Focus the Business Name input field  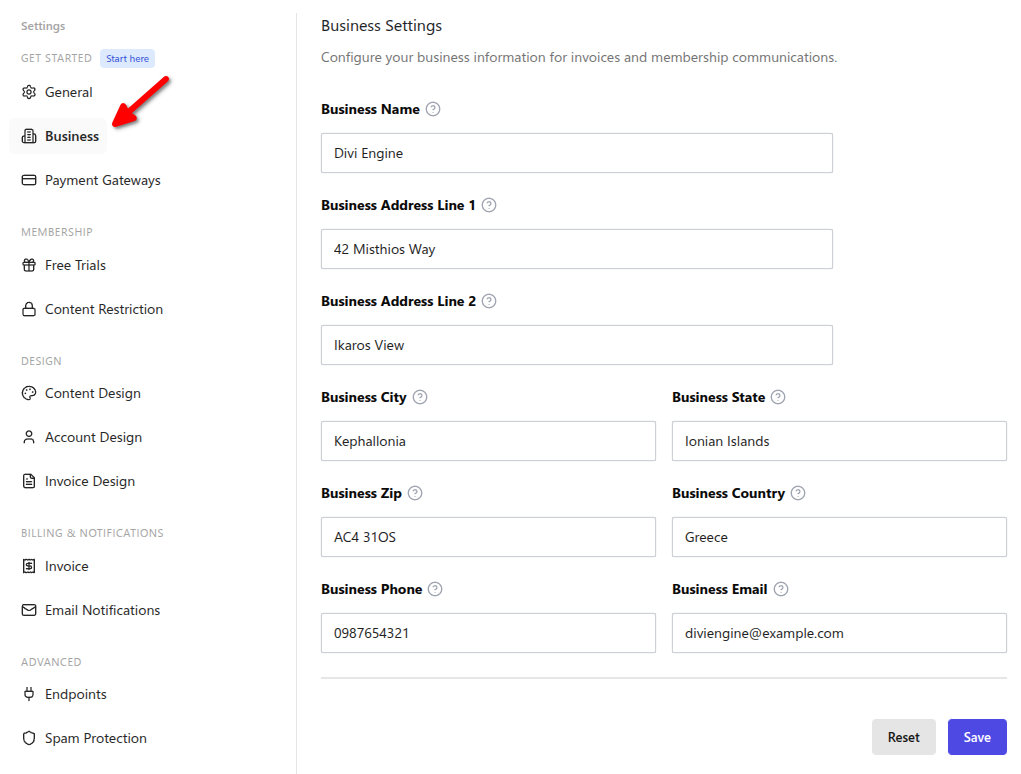tap(576, 154)
